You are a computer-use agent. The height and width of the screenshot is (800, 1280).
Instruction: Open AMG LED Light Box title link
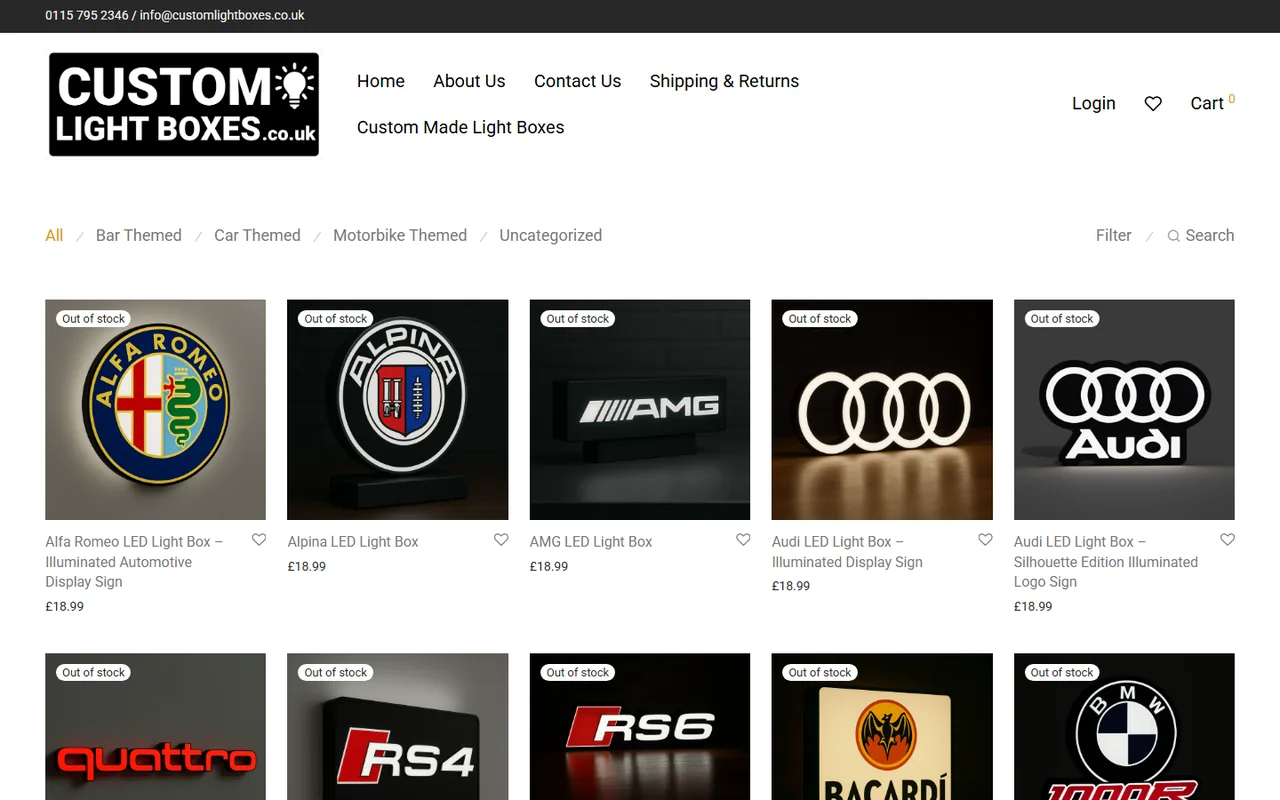(x=591, y=541)
